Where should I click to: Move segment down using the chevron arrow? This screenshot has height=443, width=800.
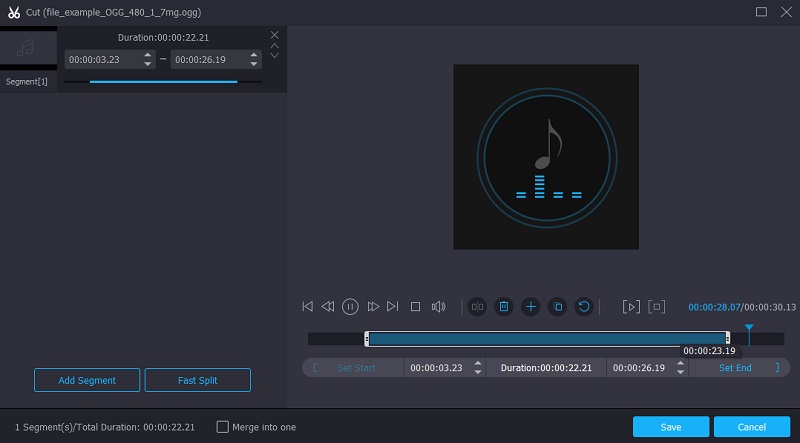275,56
